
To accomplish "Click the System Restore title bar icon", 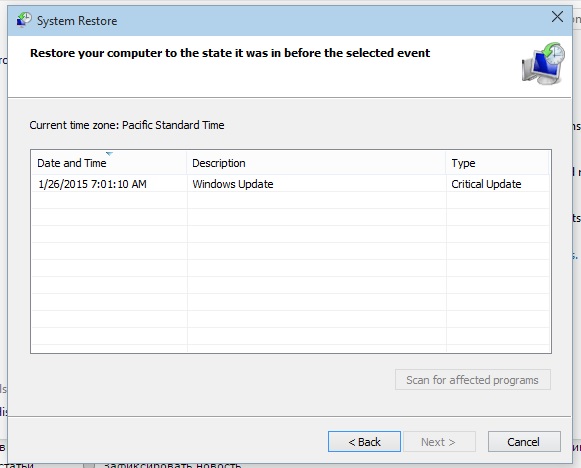I will pos(24,20).
